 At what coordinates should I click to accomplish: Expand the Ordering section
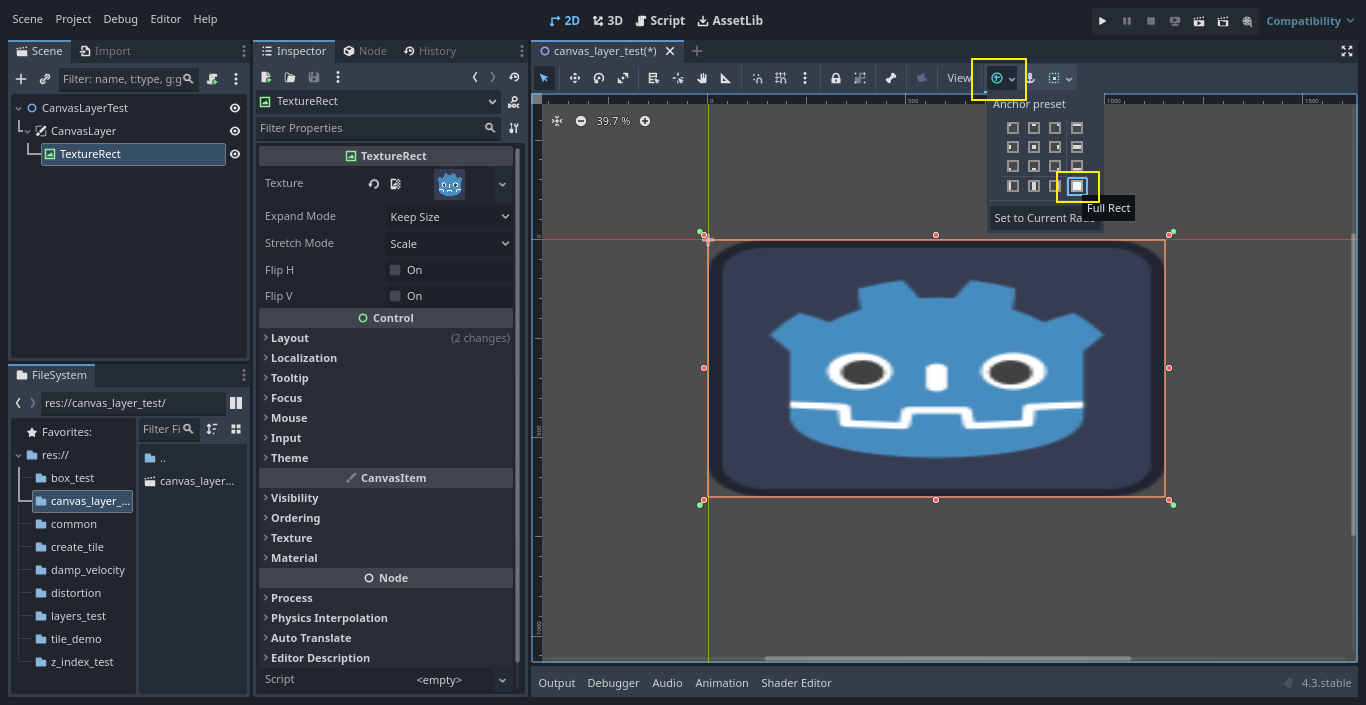tap(386, 518)
